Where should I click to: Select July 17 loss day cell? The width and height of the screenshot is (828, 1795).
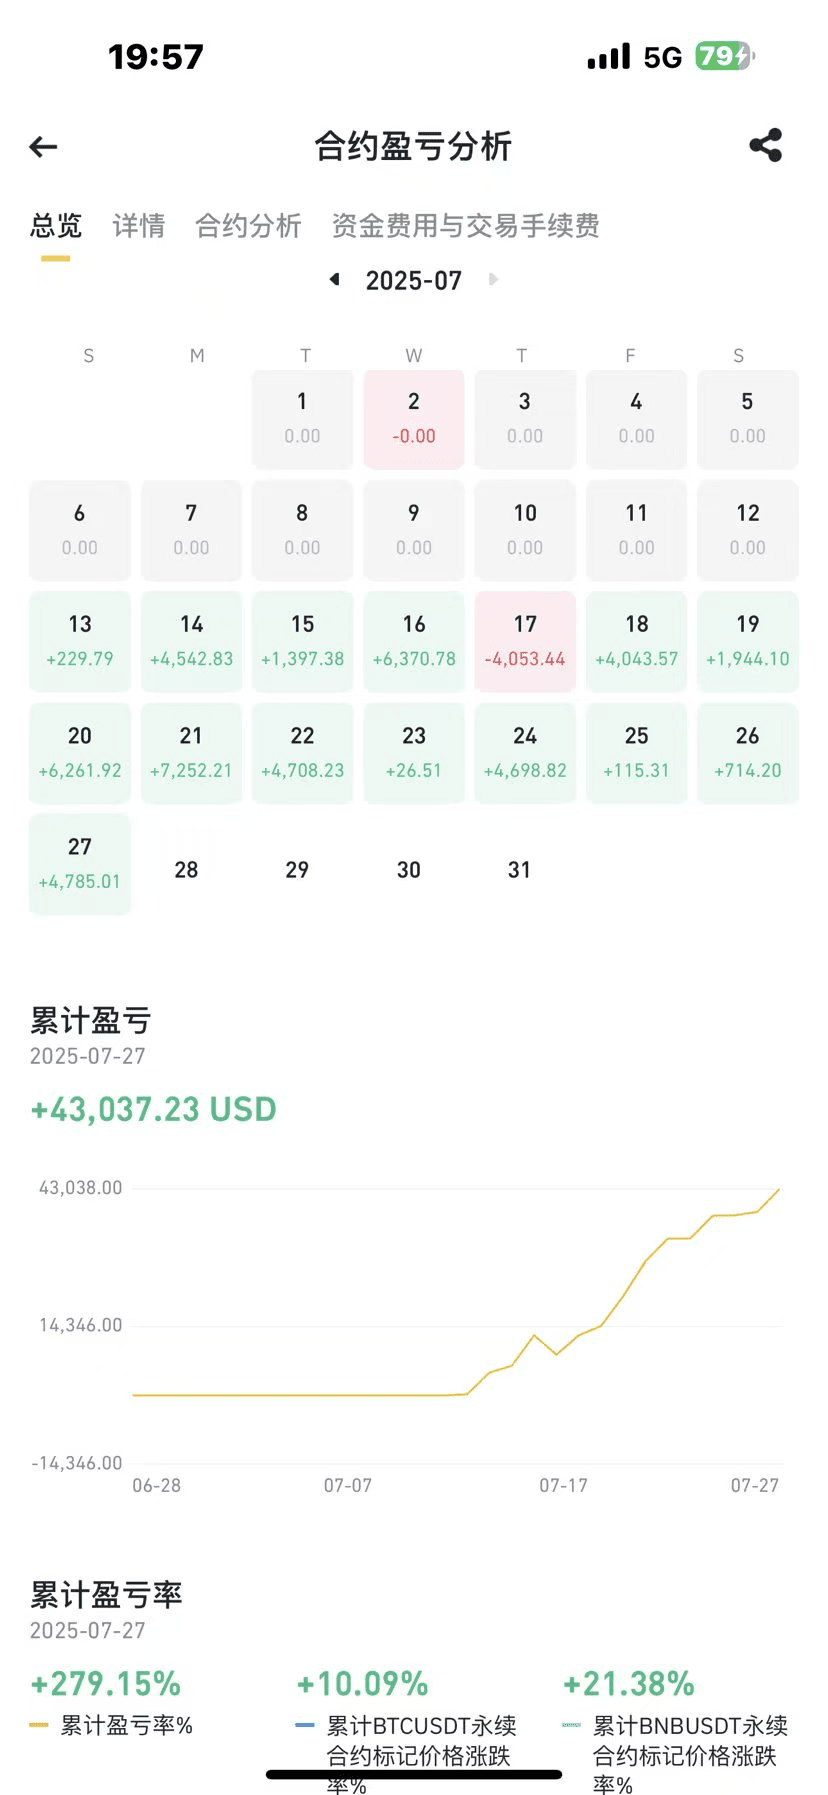pyautogui.click(x=525, y=641)
